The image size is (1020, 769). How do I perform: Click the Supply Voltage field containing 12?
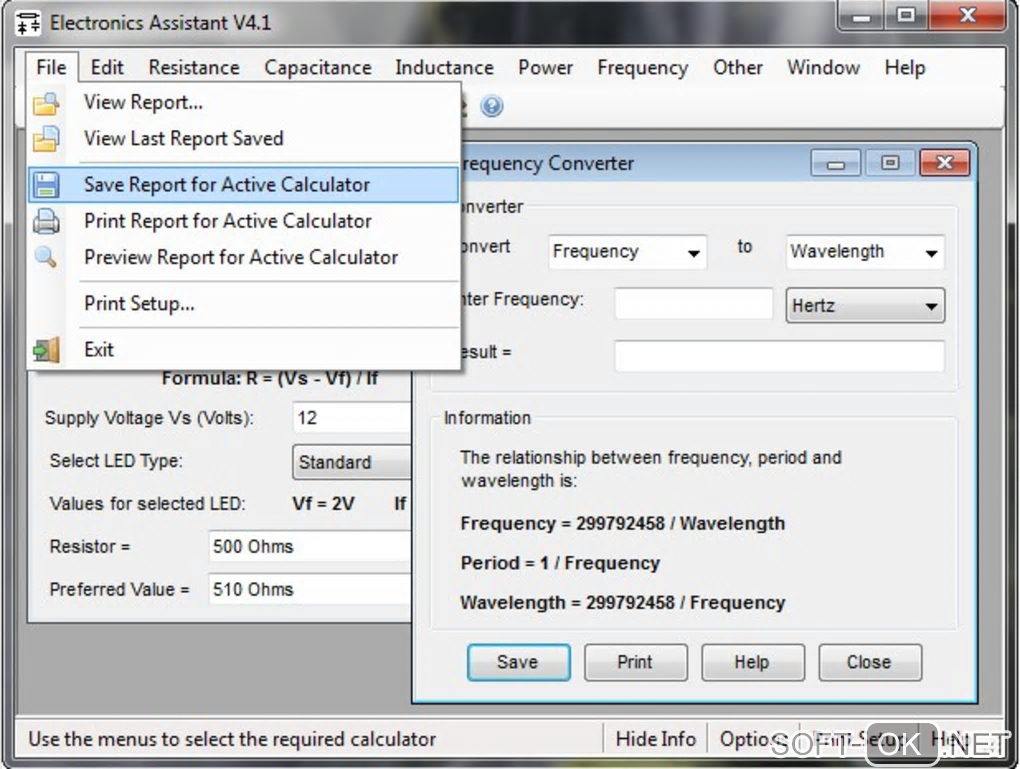[x=352, y=418]
